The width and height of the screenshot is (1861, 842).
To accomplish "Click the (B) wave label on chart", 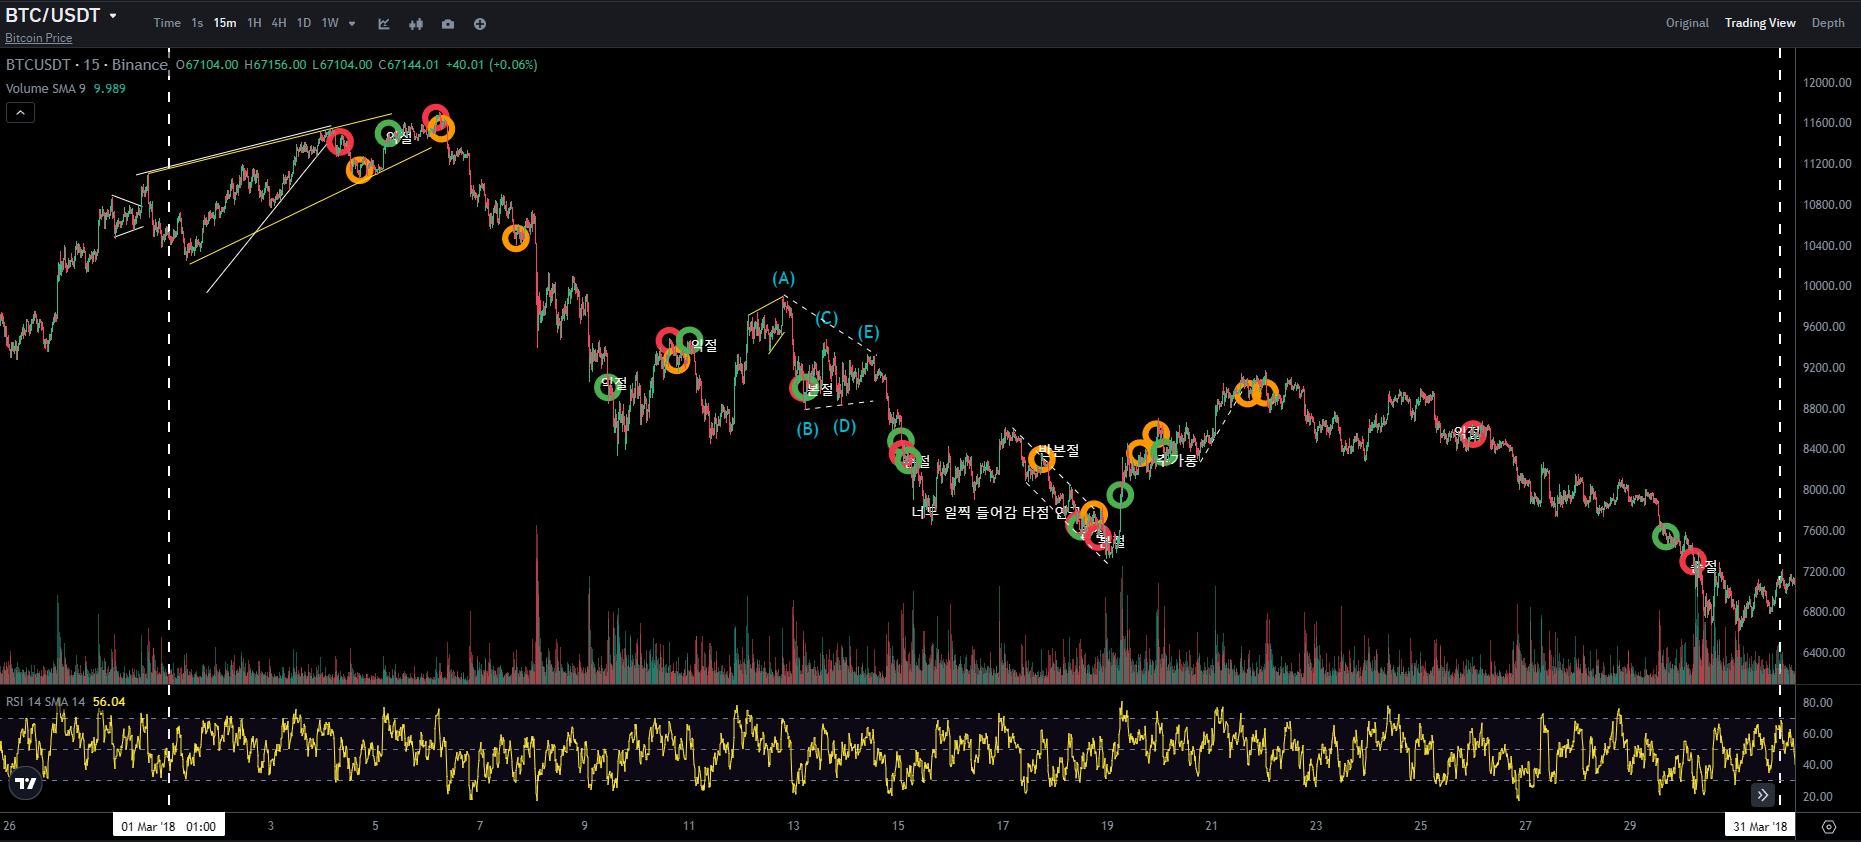I will pos(807,429).
